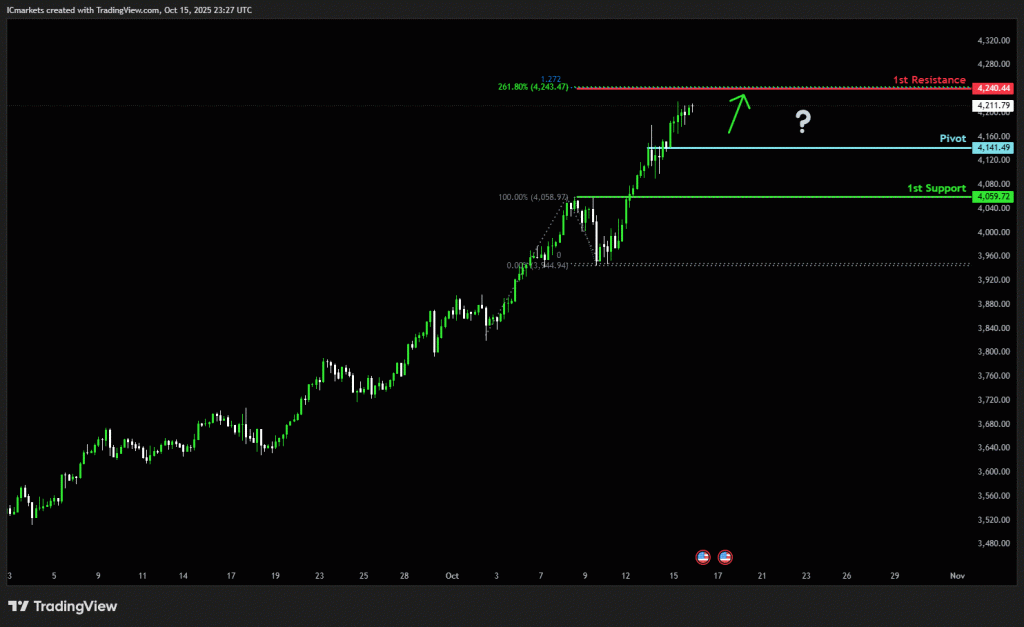Image resolution: width=1024 pixels, height=627 pixels.
Task: Select the cyan 4,141.49 price tag
Action: 992,148
